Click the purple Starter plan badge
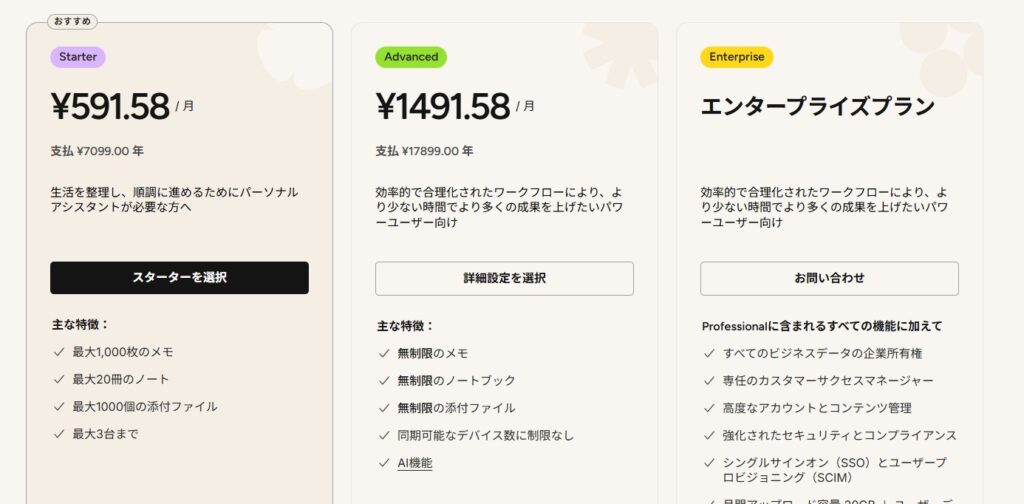 coord(78,57)
